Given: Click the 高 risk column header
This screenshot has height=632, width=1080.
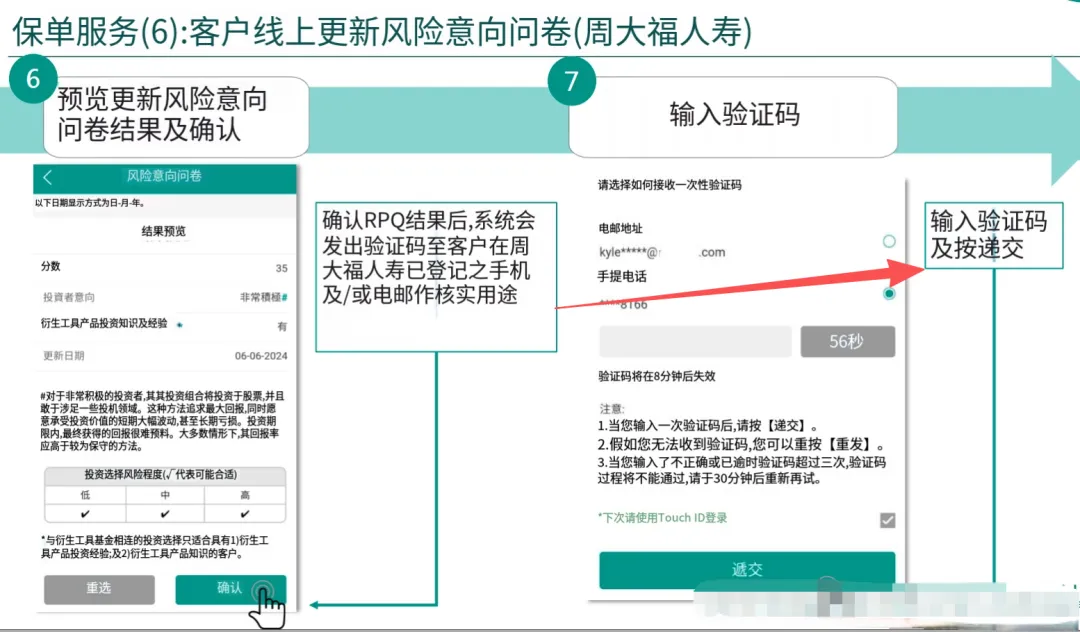Looking at the screenshot, I should [245, 495].
